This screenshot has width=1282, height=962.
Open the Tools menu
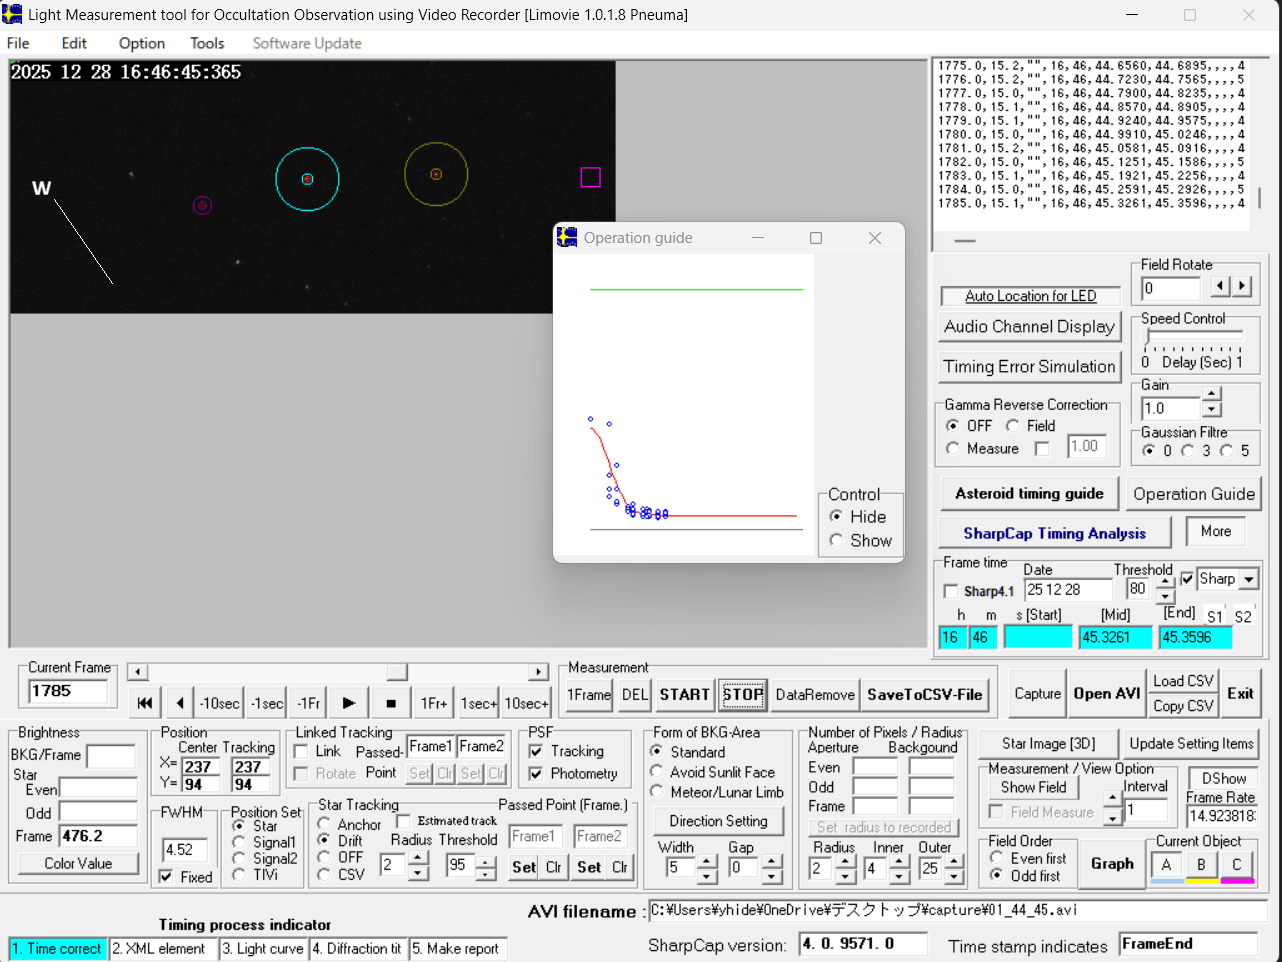(207, 43)
